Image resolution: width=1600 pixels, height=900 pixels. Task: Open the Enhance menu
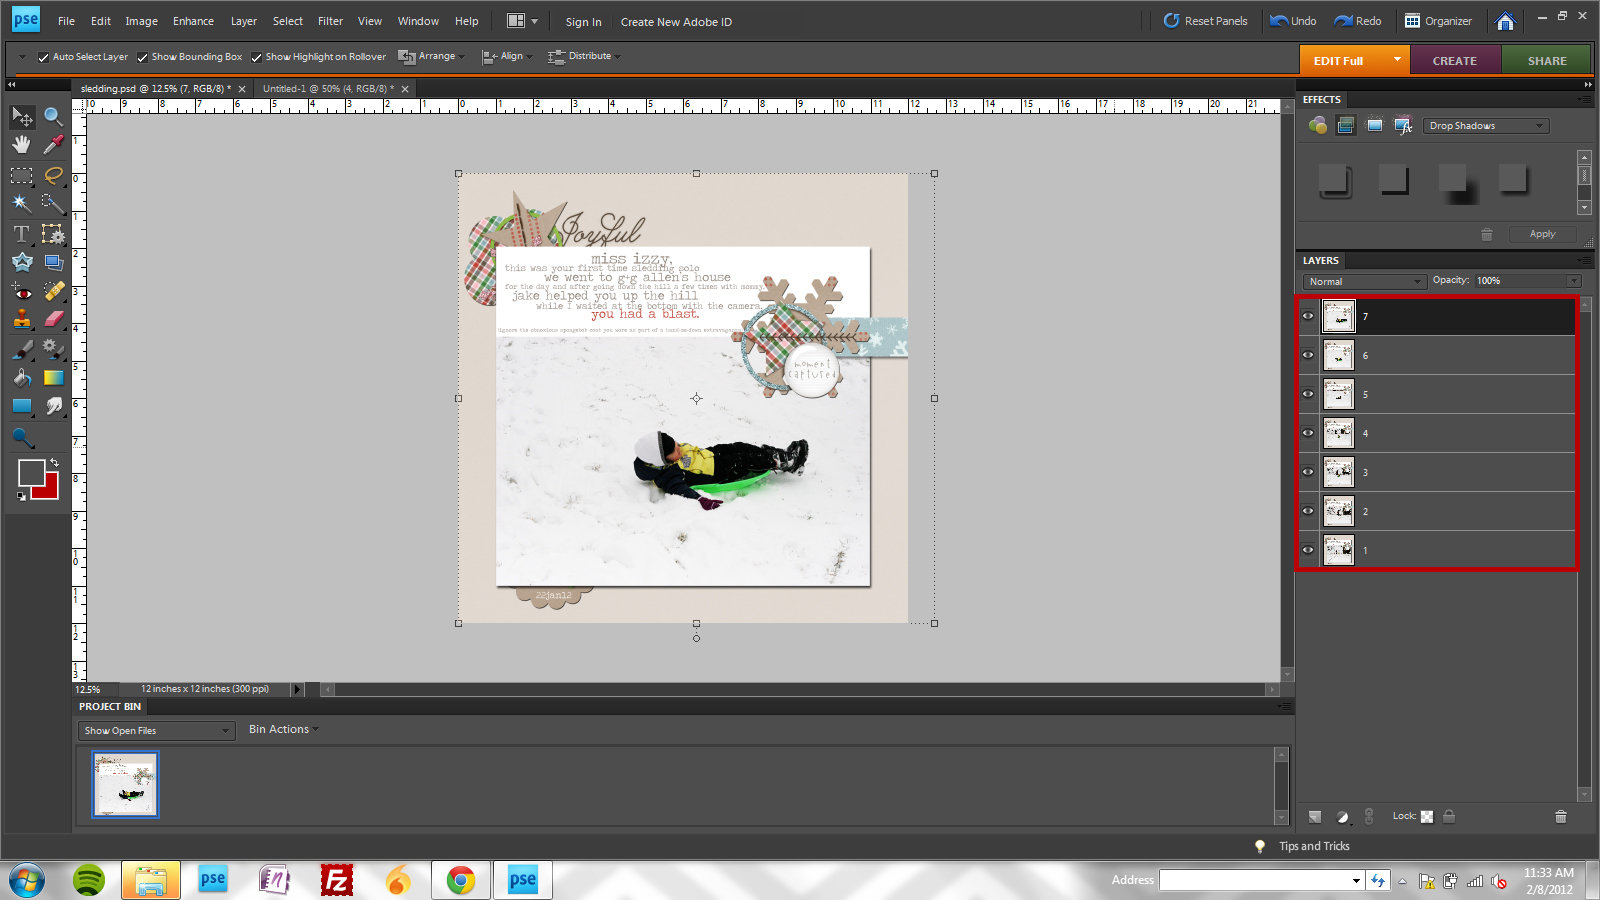click(x=193, y=20)
